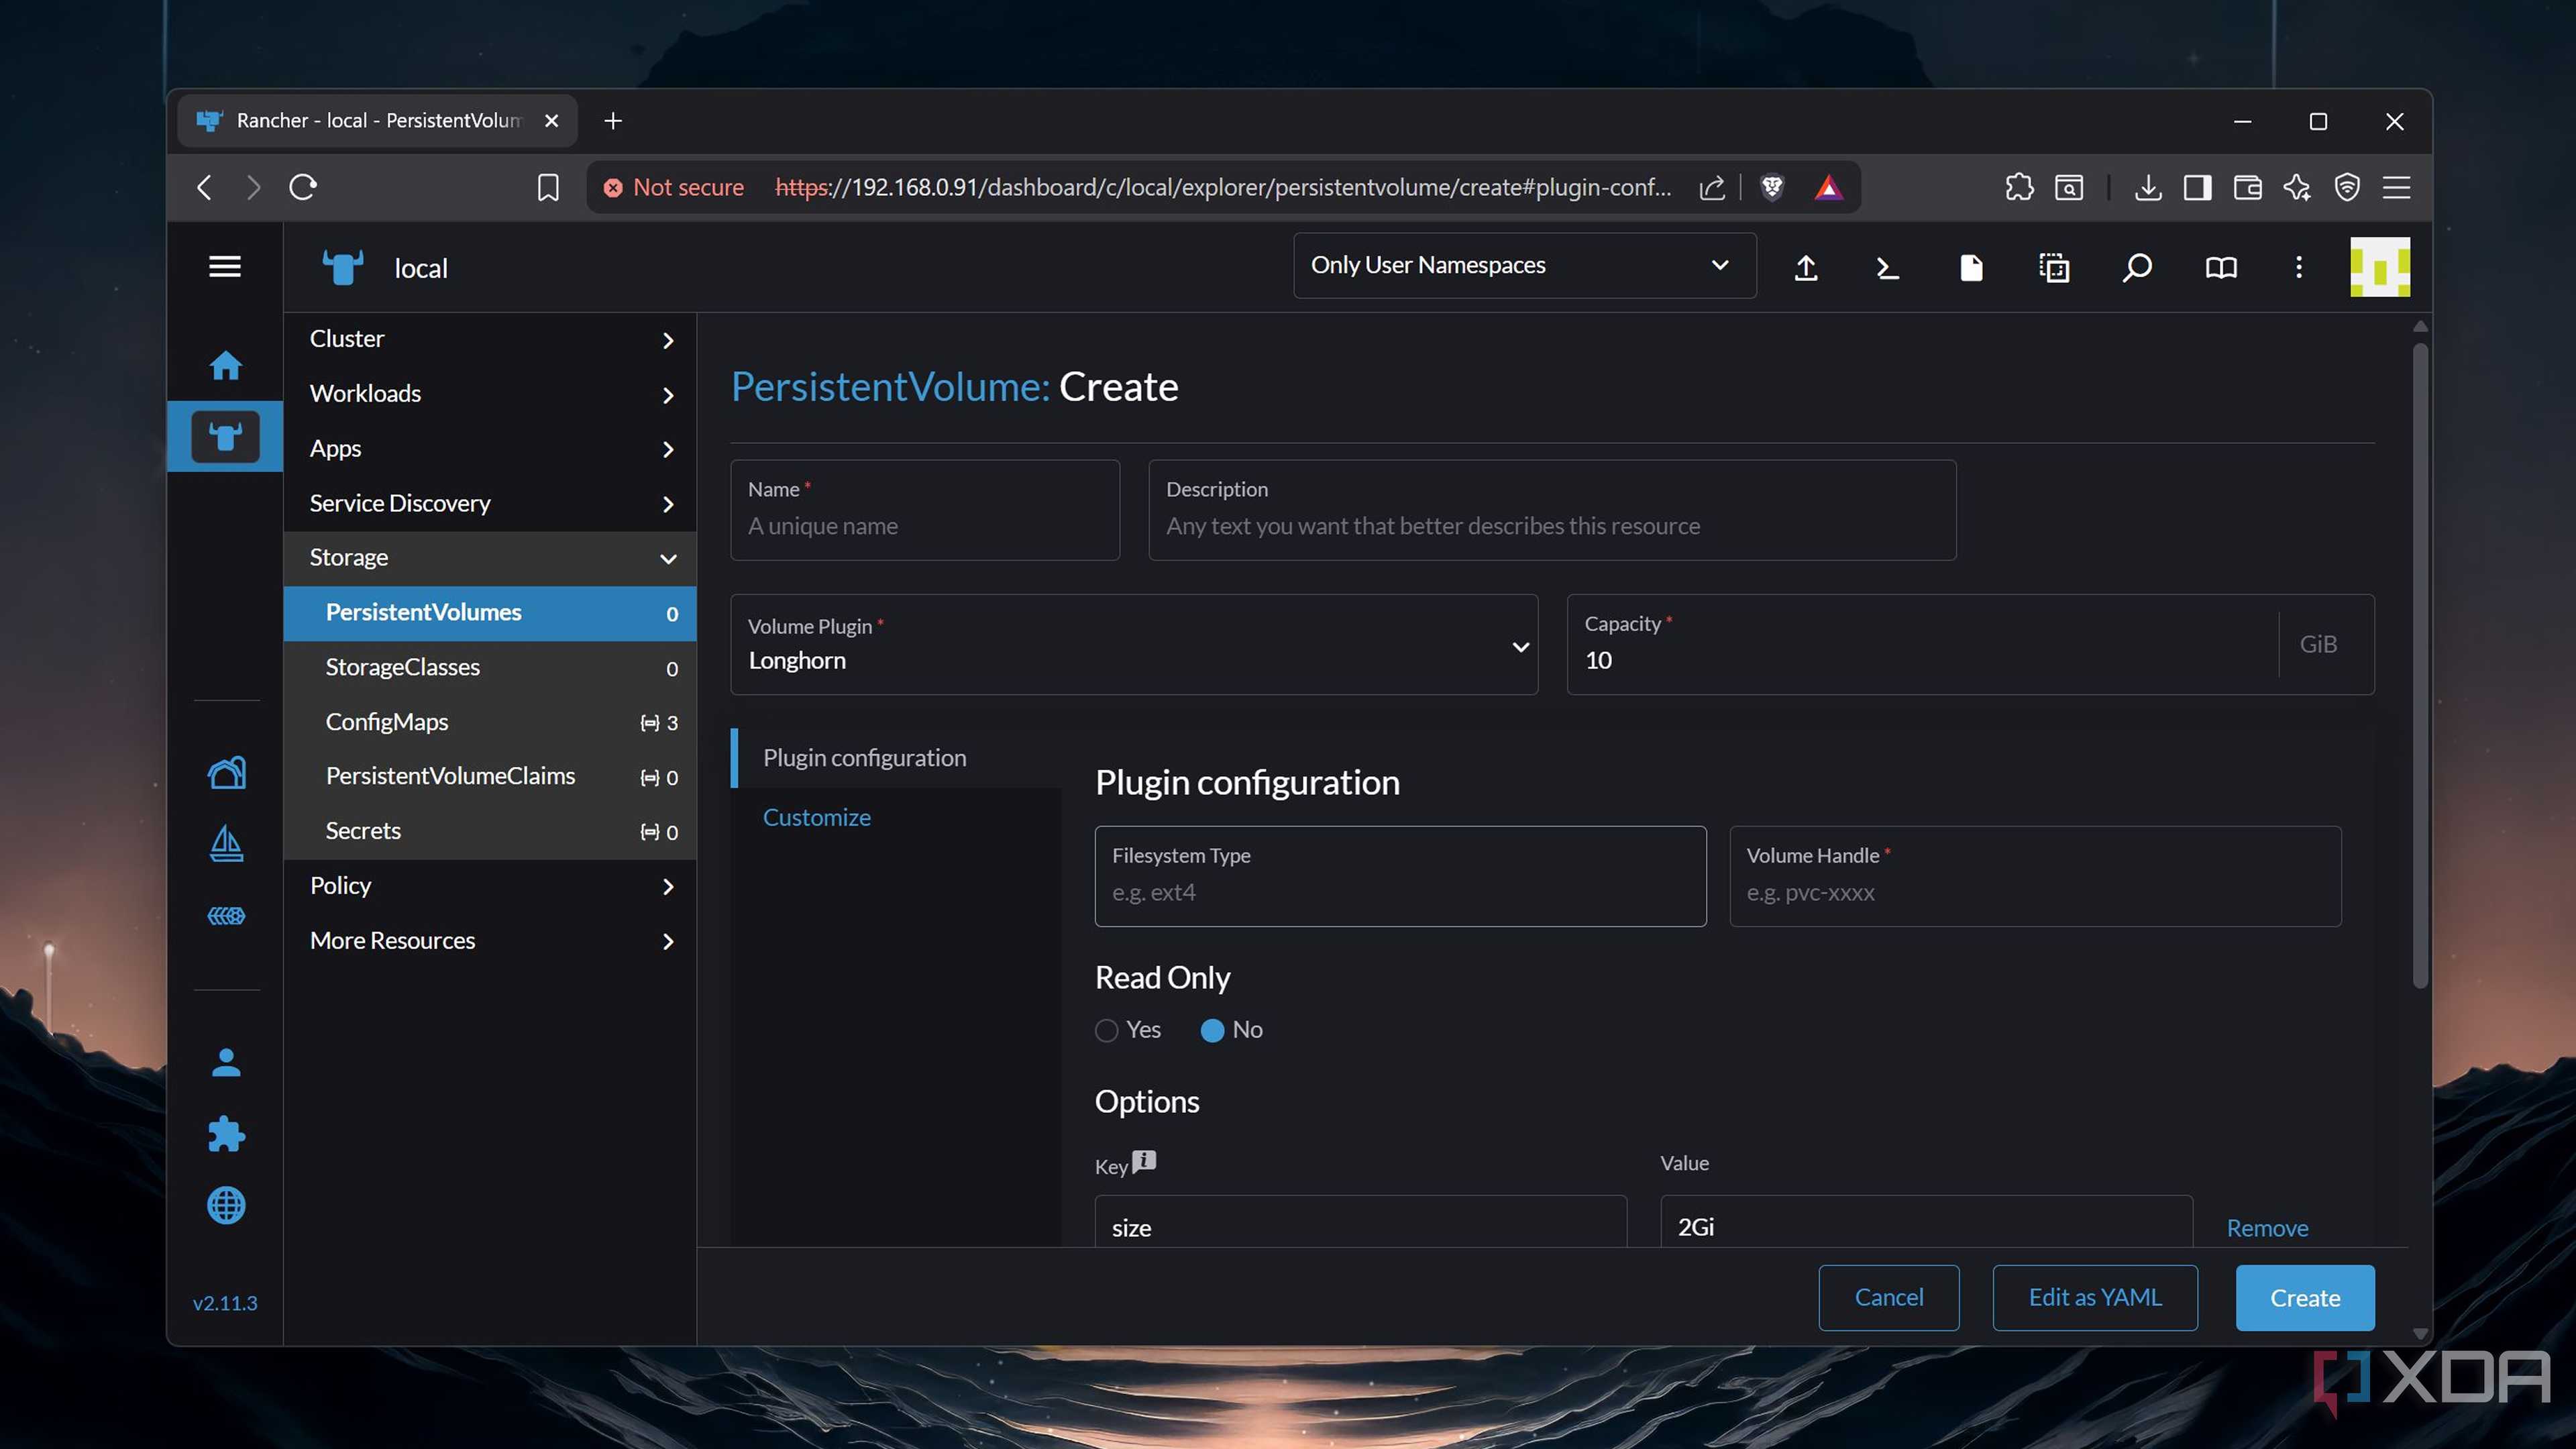Open the browser main menu icon

click(2397, 187)
